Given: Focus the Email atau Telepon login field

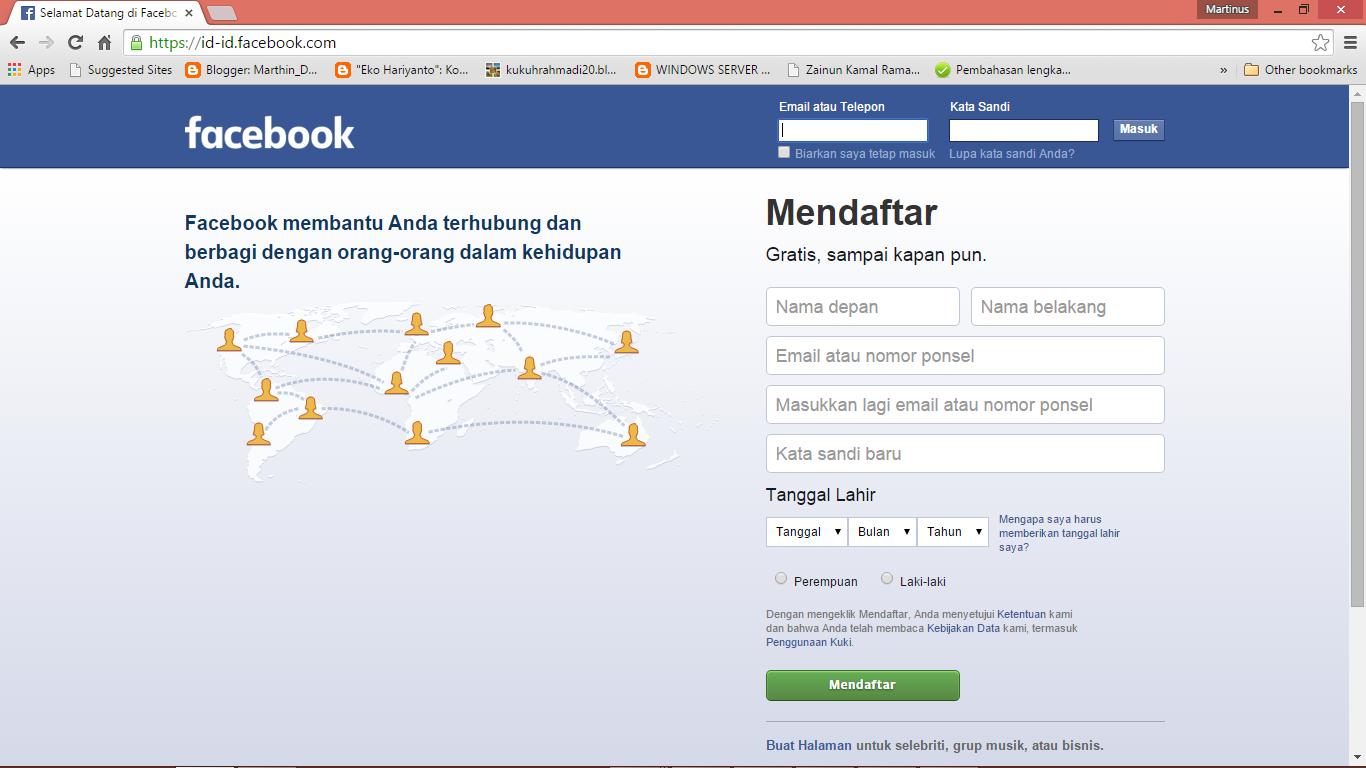Looking at the screenshot, I should point(853,130).
